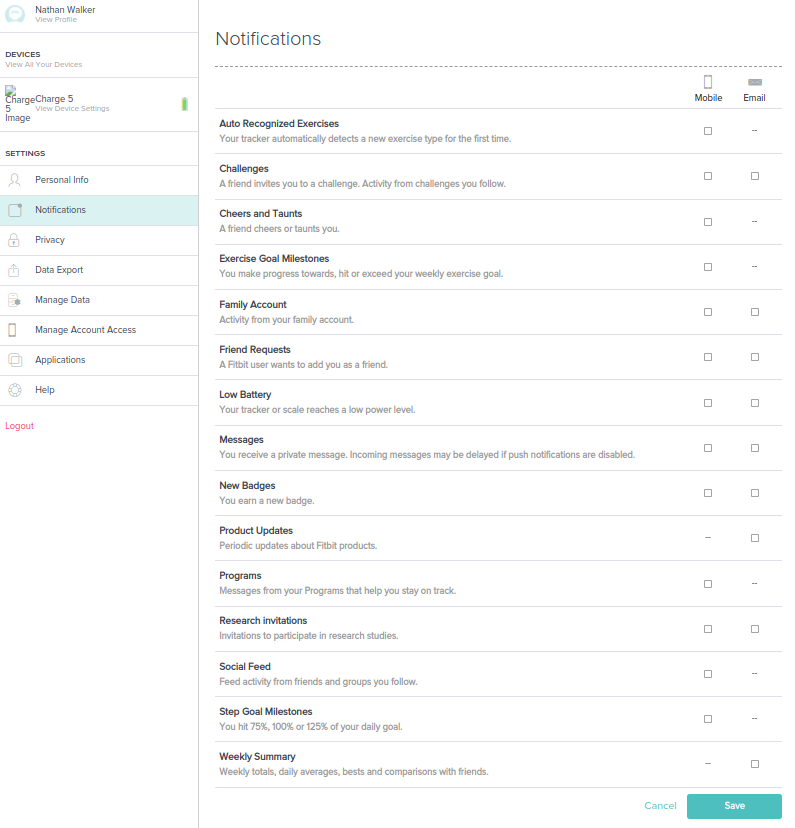Check Mobile for Programs notifications
Viewport: 795px width, 828px height.
coord(708,584)
